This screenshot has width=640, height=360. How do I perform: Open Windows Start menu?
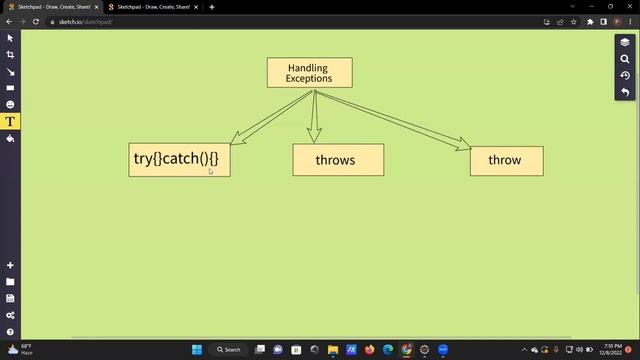click(x=197, y=350)
